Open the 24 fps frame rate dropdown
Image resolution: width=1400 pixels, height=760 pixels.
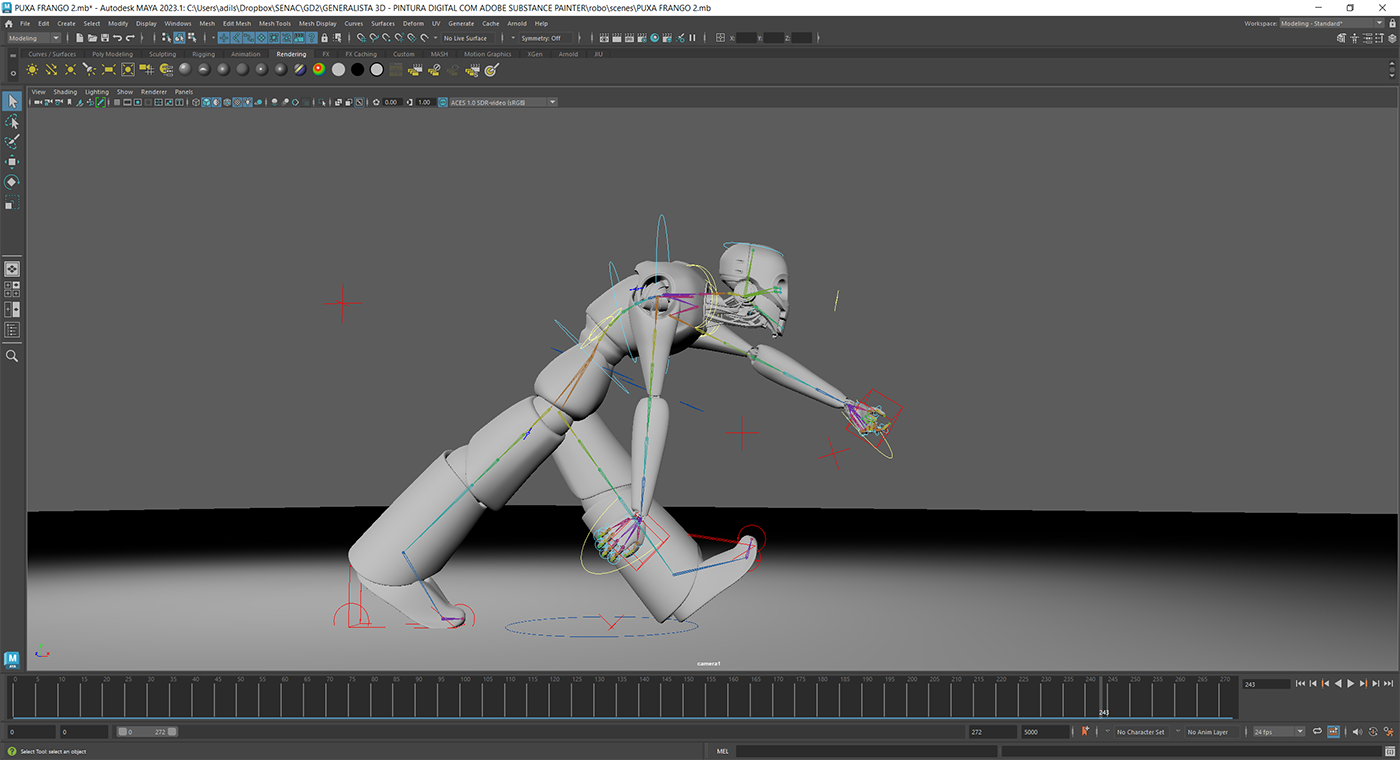pos(1279,732)
